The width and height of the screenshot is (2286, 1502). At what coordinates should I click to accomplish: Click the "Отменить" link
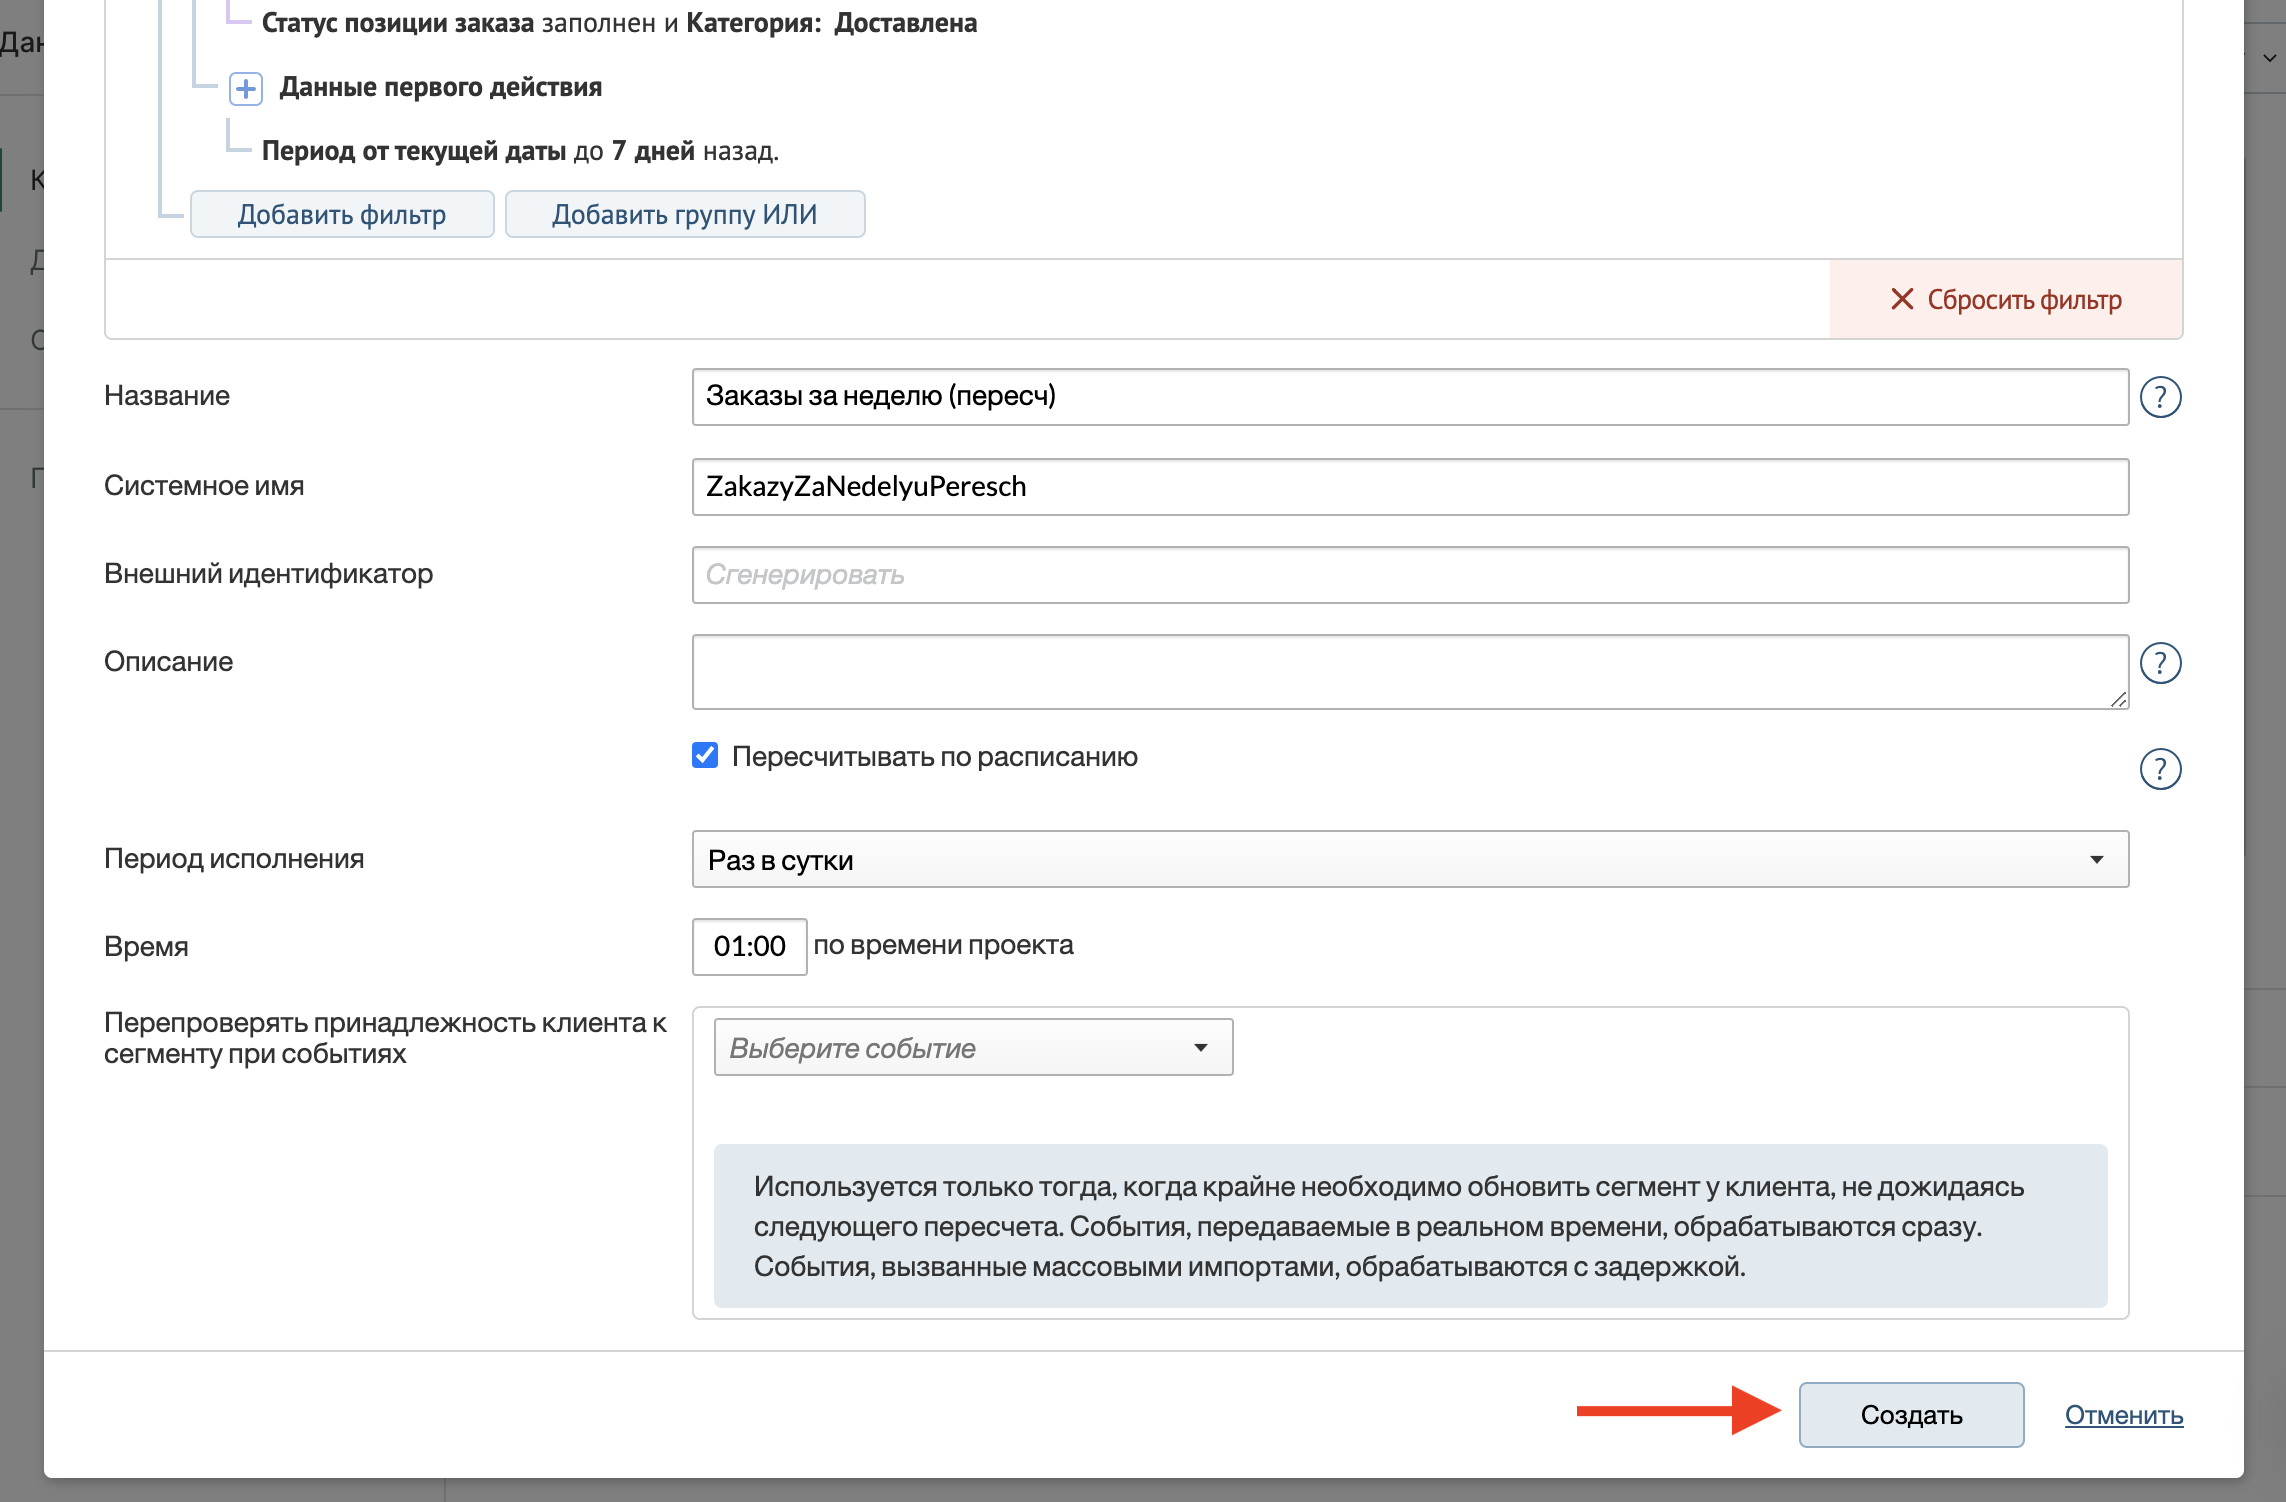pyautogui.click(x=2124, y=1415)
